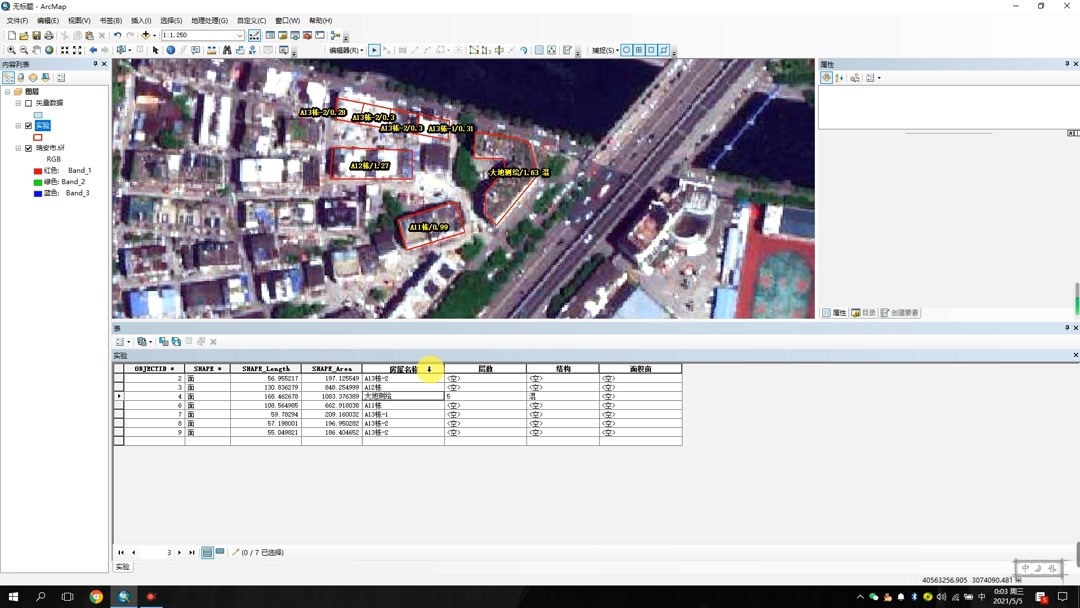Collapse the 图层 data frame tree node
This screenshot has width=1080, height=608.
click(x=8, y=92)
